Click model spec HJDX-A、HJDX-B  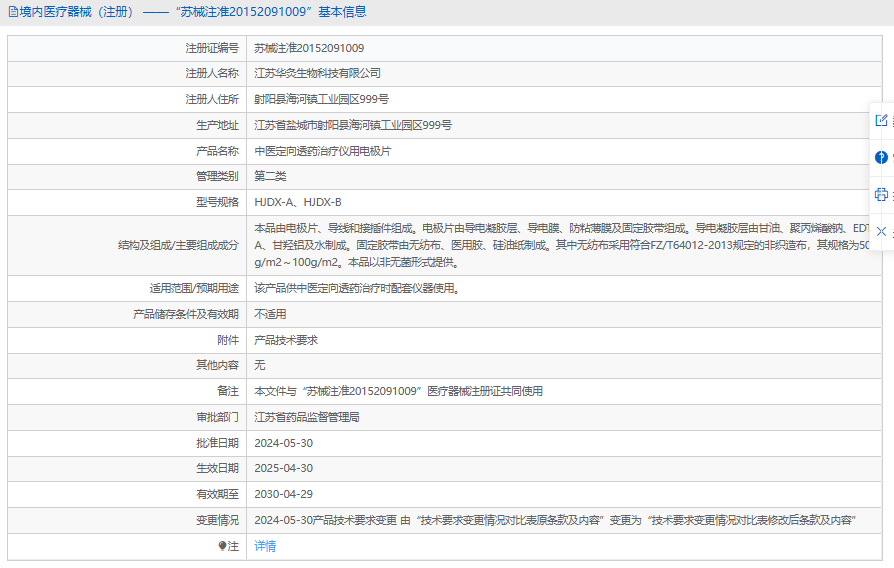pos(298,202)
